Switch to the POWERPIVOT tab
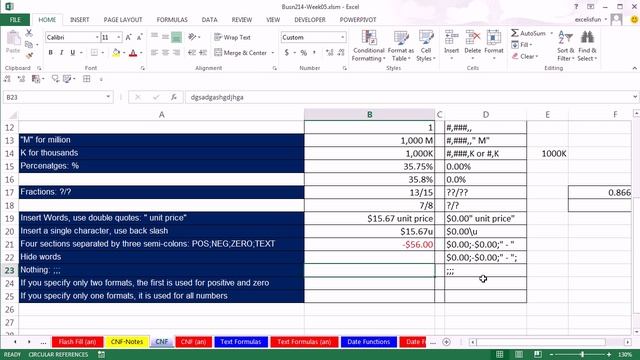This screenshot has height=360, width=640. [x=358, y=20]
